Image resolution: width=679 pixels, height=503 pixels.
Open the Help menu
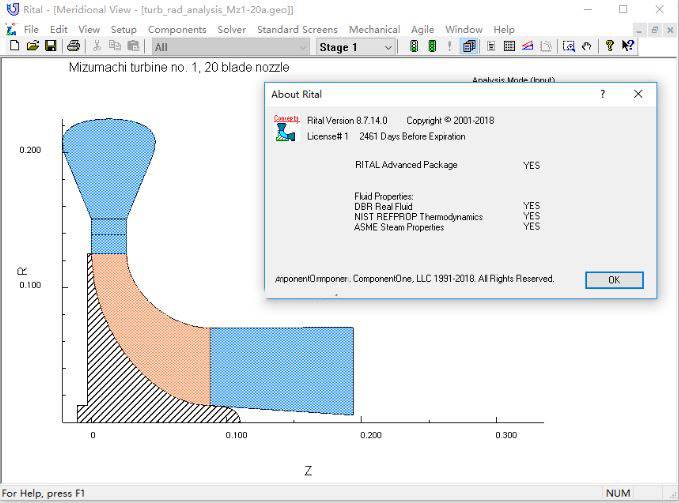click(x=504, y=29)
